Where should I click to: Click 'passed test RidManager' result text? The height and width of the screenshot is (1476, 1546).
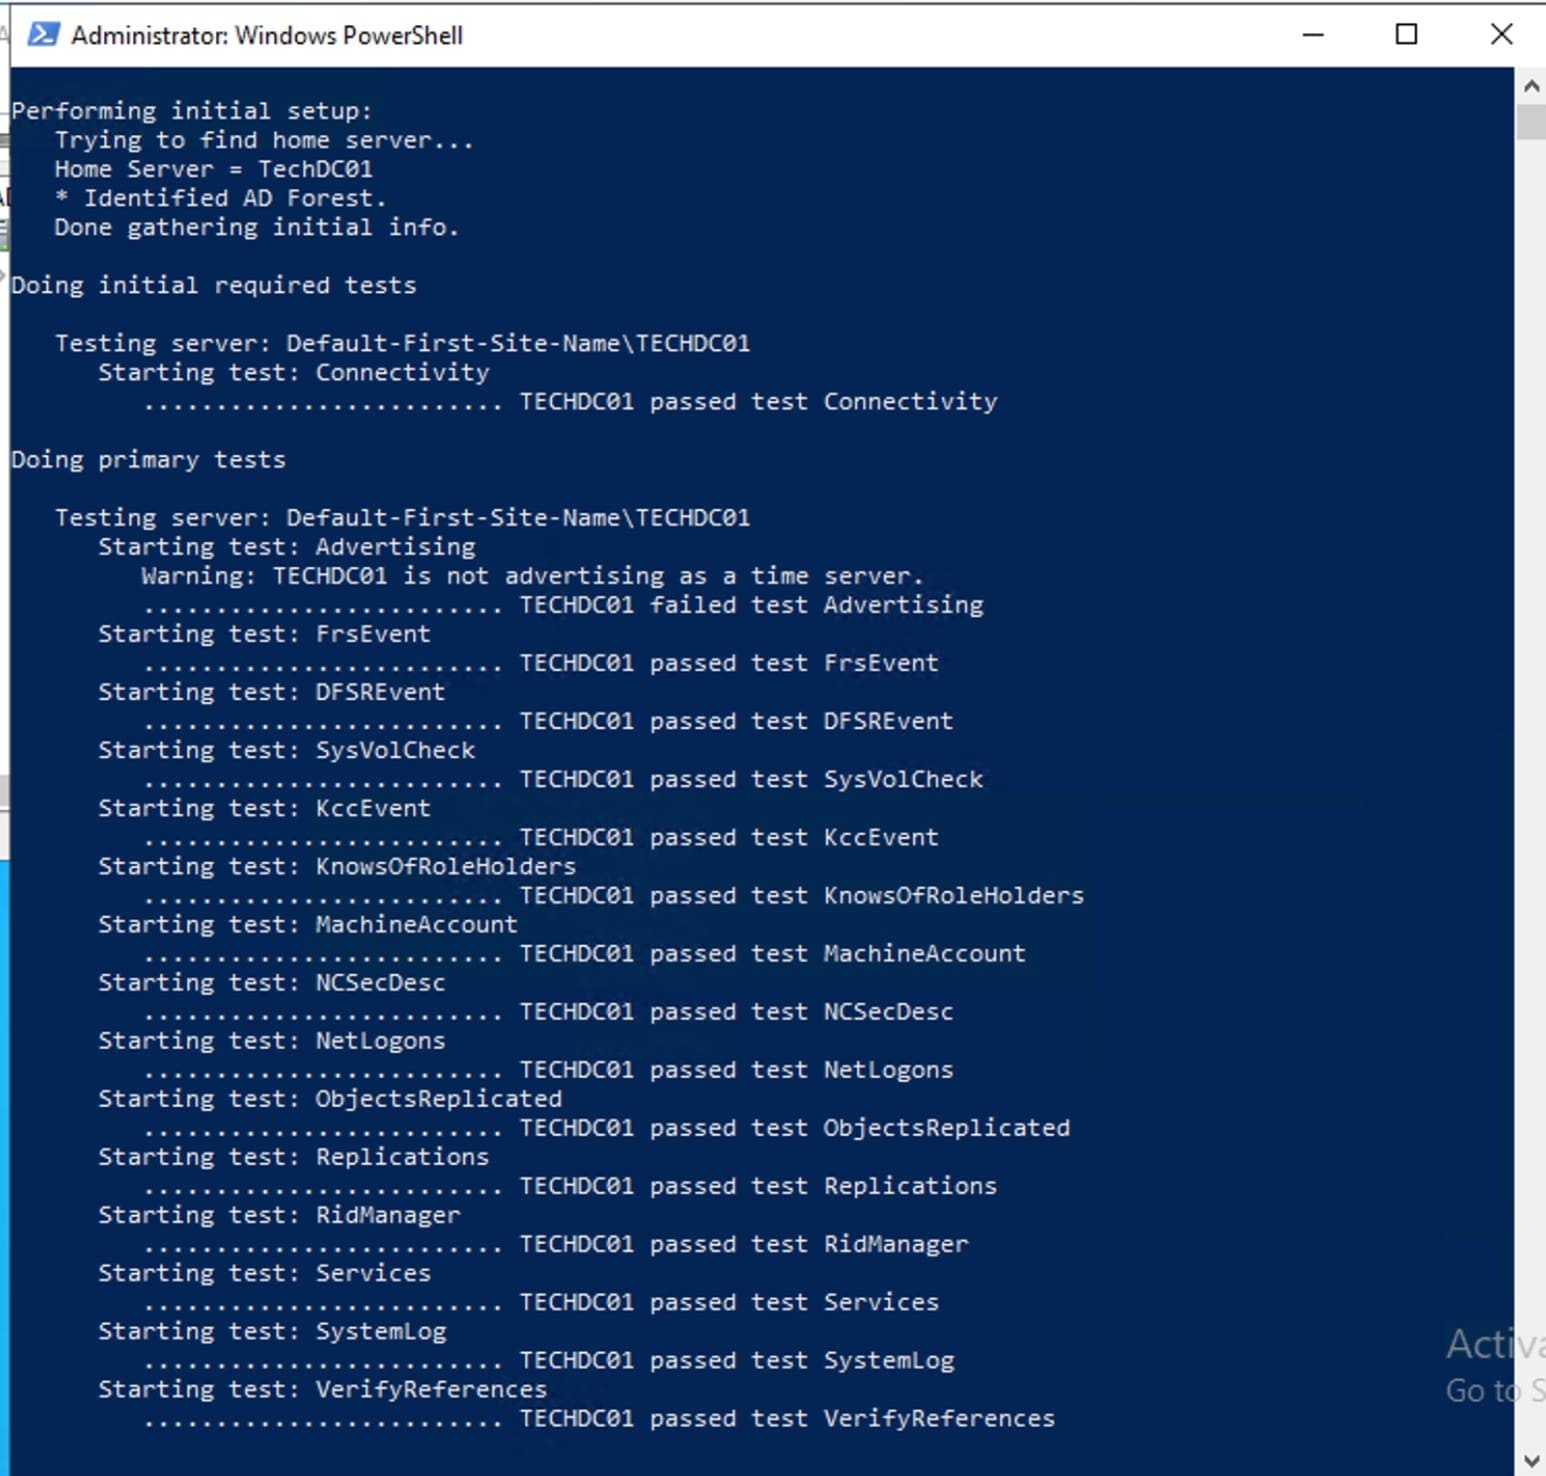coord(744,1244)
